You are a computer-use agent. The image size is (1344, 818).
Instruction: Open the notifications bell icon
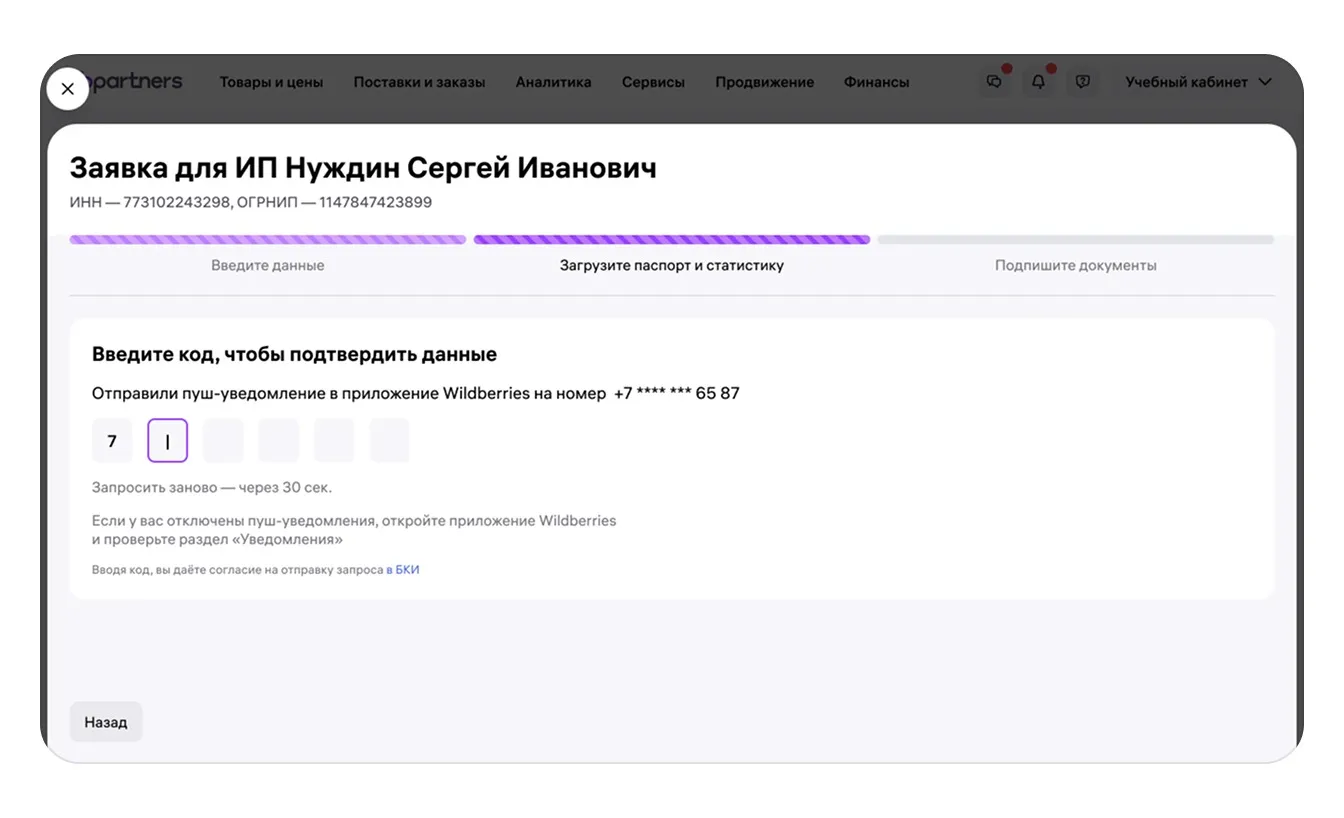(1038, 82)
